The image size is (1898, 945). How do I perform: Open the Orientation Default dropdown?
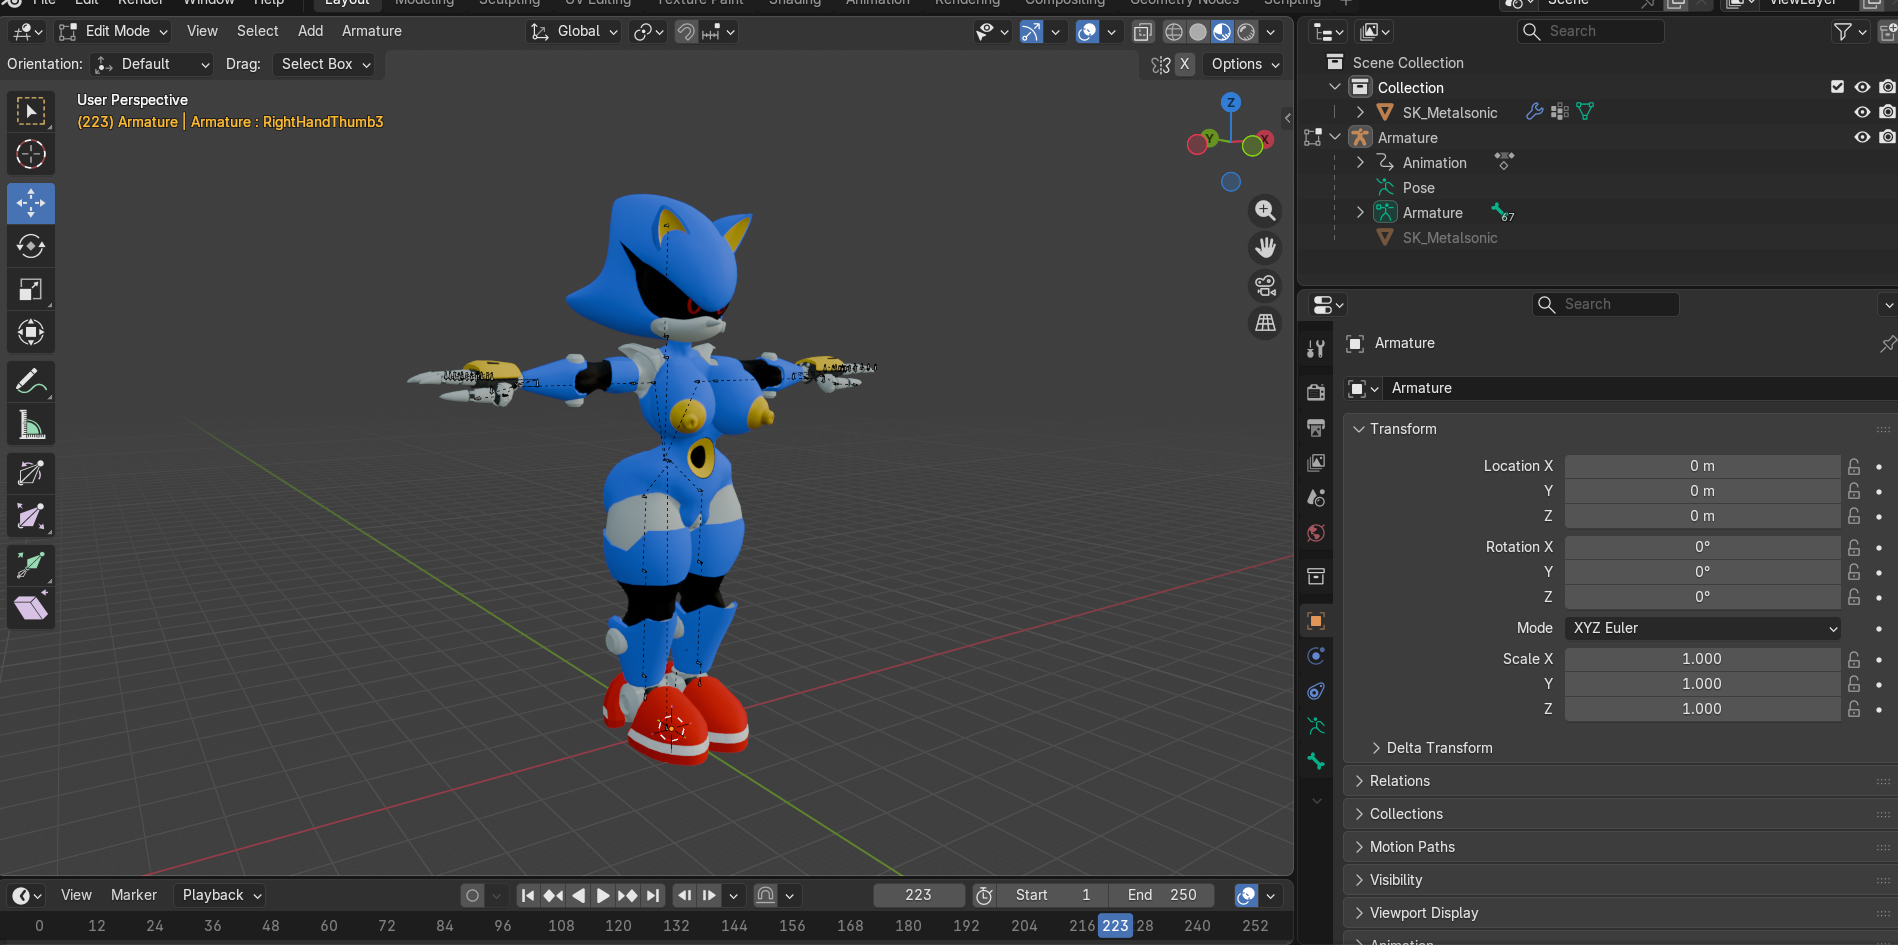click(152, 64)
